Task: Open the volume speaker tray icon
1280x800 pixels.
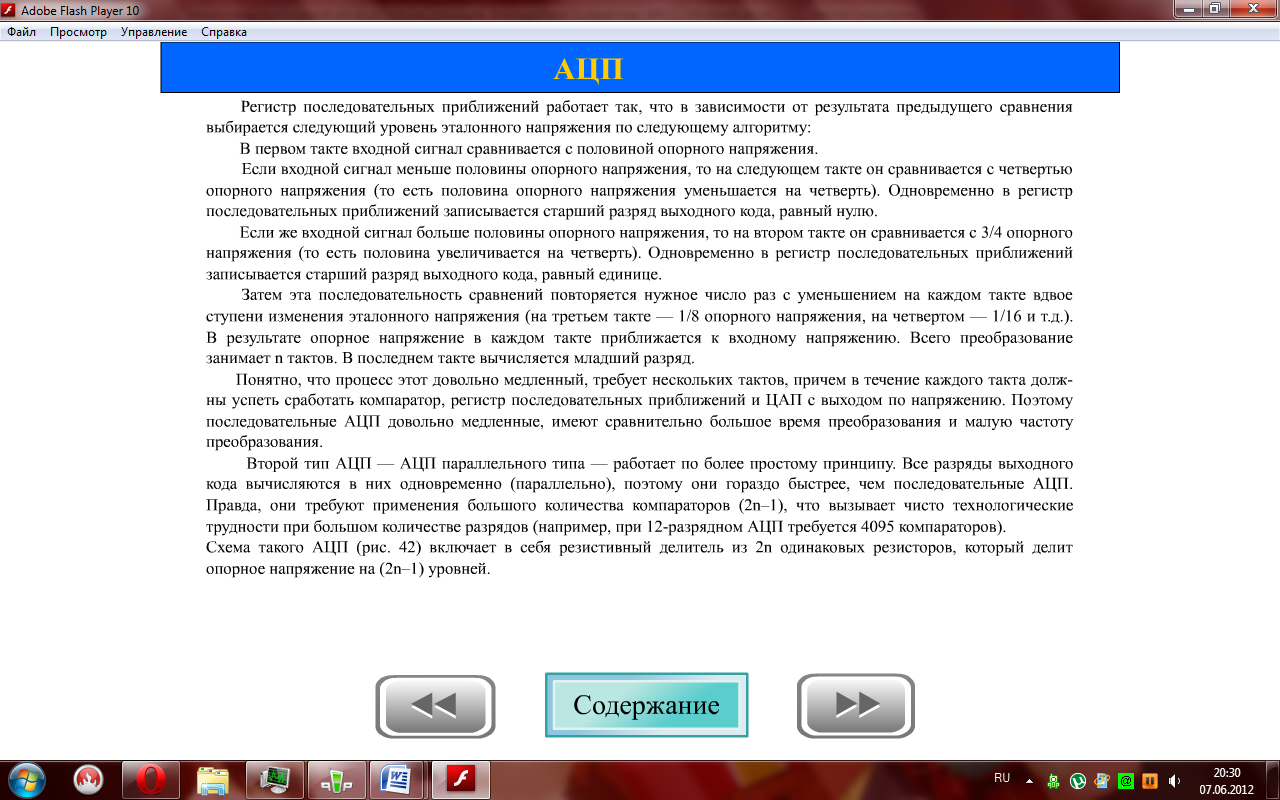Action: pyautogui.click(x=1174, y=781)
